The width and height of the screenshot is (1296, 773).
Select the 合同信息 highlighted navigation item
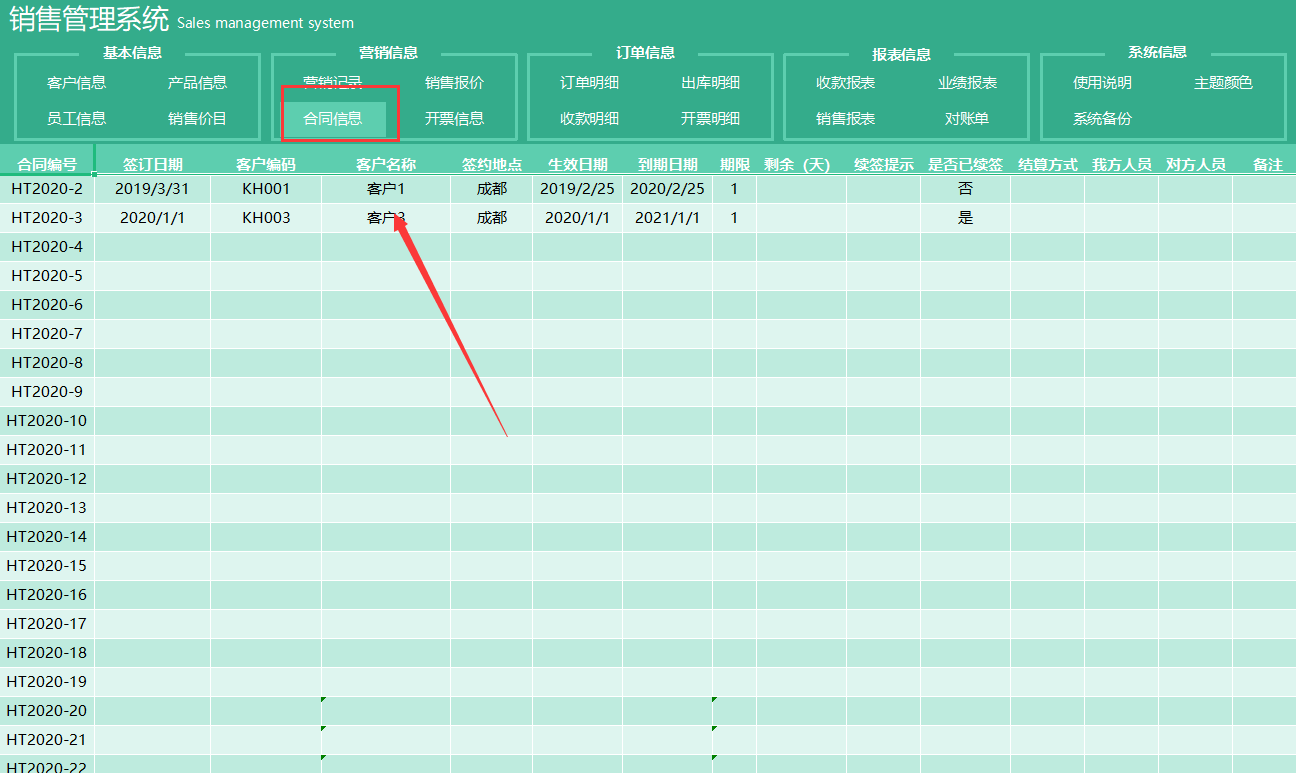(340, 117)
